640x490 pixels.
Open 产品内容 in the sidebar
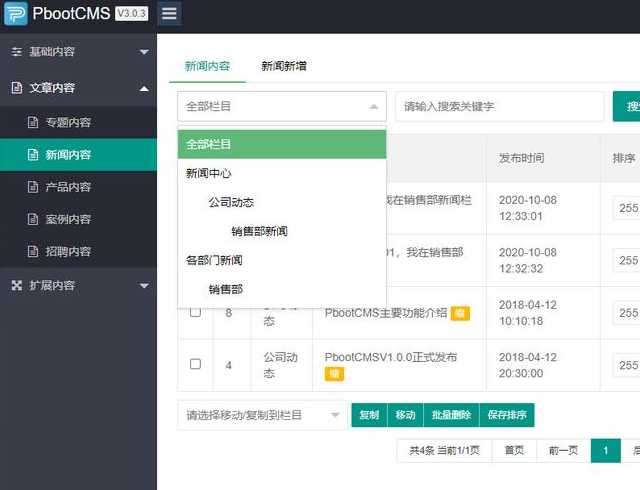pyautogui.click(x=78, y=187)
